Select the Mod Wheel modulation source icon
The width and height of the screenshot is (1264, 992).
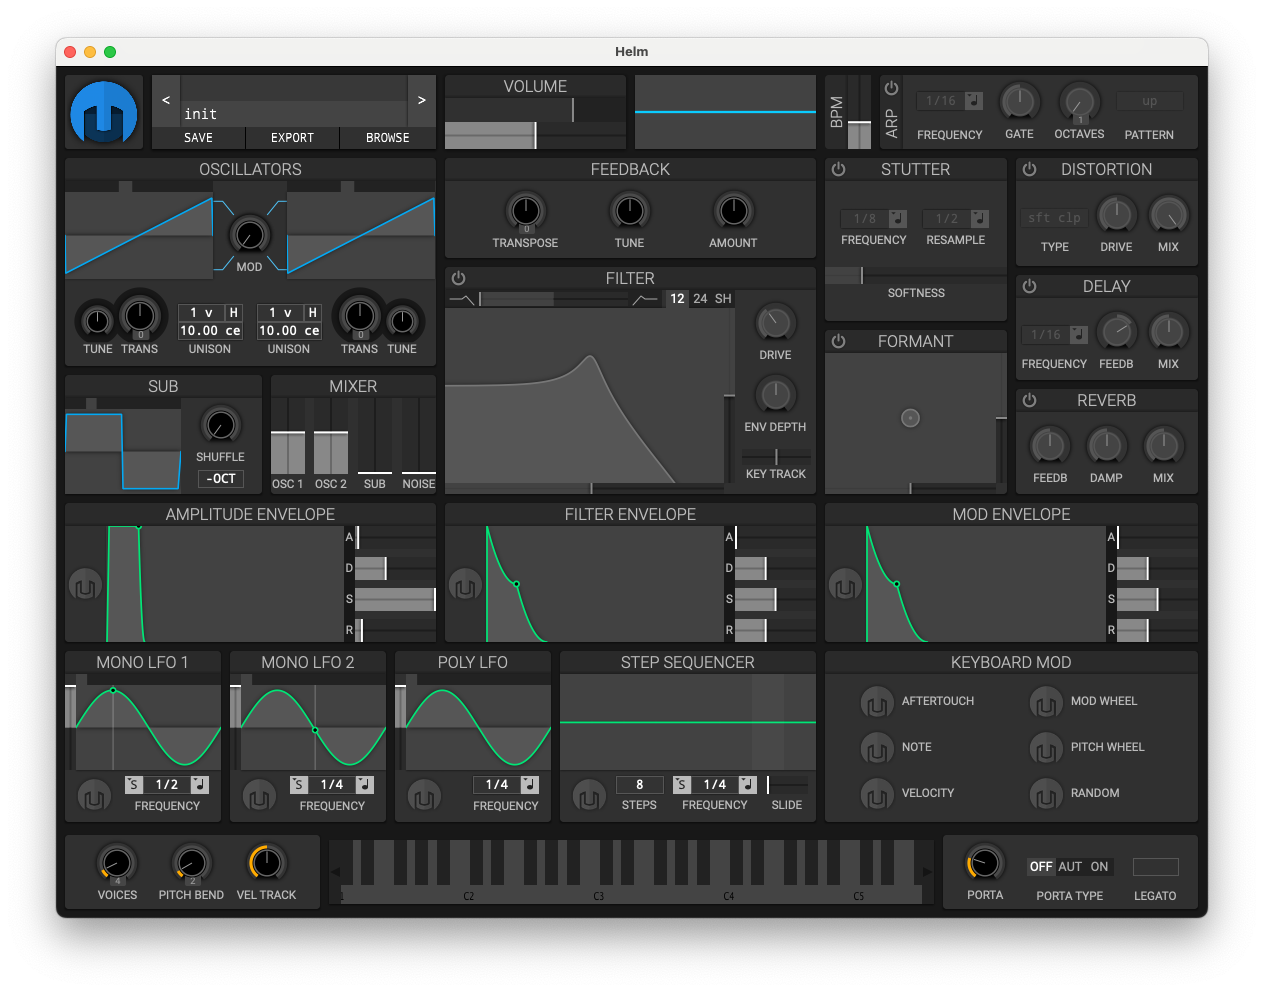point(1046,702)
